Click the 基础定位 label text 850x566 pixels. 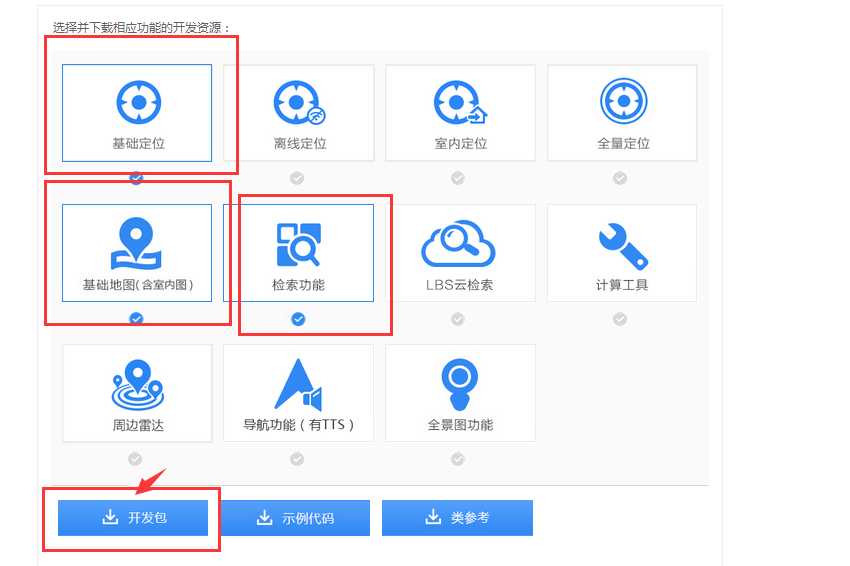tap(138, 143)
